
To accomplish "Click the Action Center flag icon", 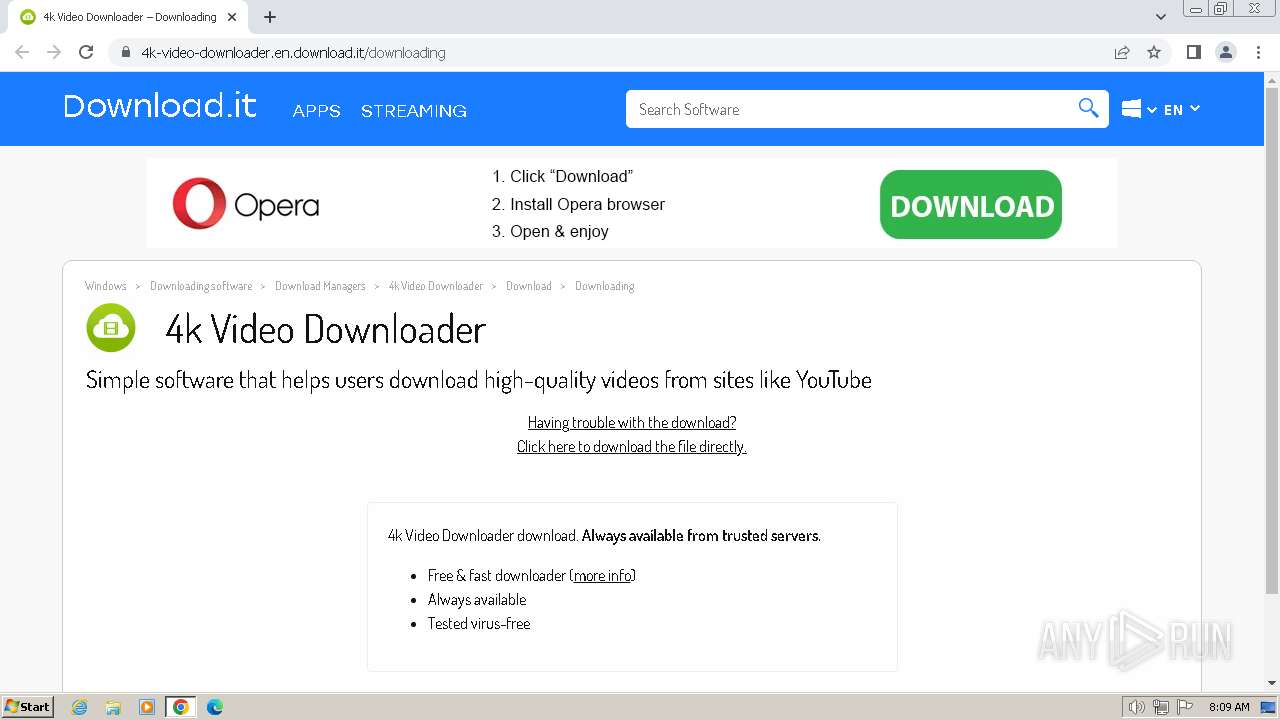I will click(1185, 707).
